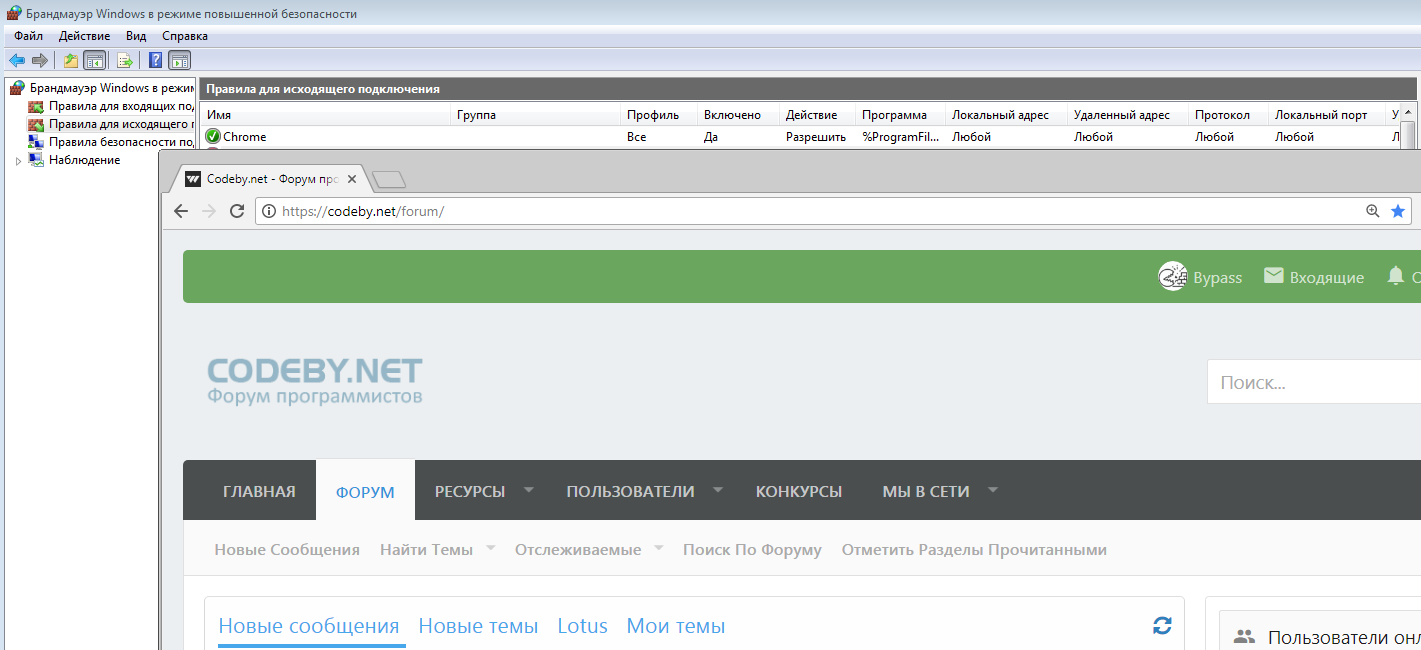Screen dimensions: 1421x650
Task: Click the blue refresh icon in posts panel
Action: [x=1162, y=626]
